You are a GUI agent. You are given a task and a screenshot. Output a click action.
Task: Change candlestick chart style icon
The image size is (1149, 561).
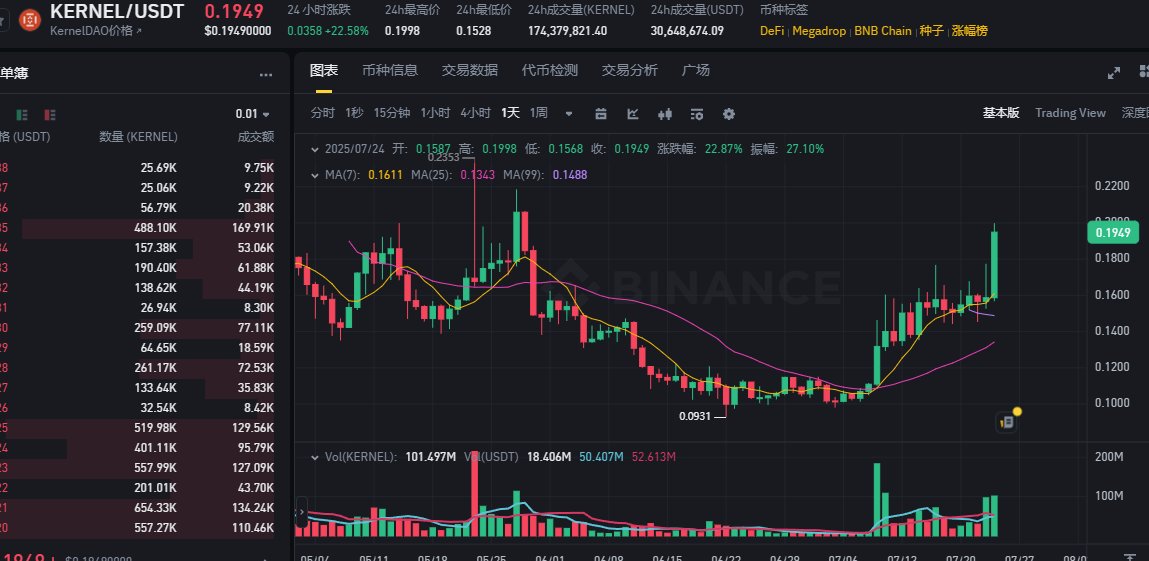click(x=665, y=114)
